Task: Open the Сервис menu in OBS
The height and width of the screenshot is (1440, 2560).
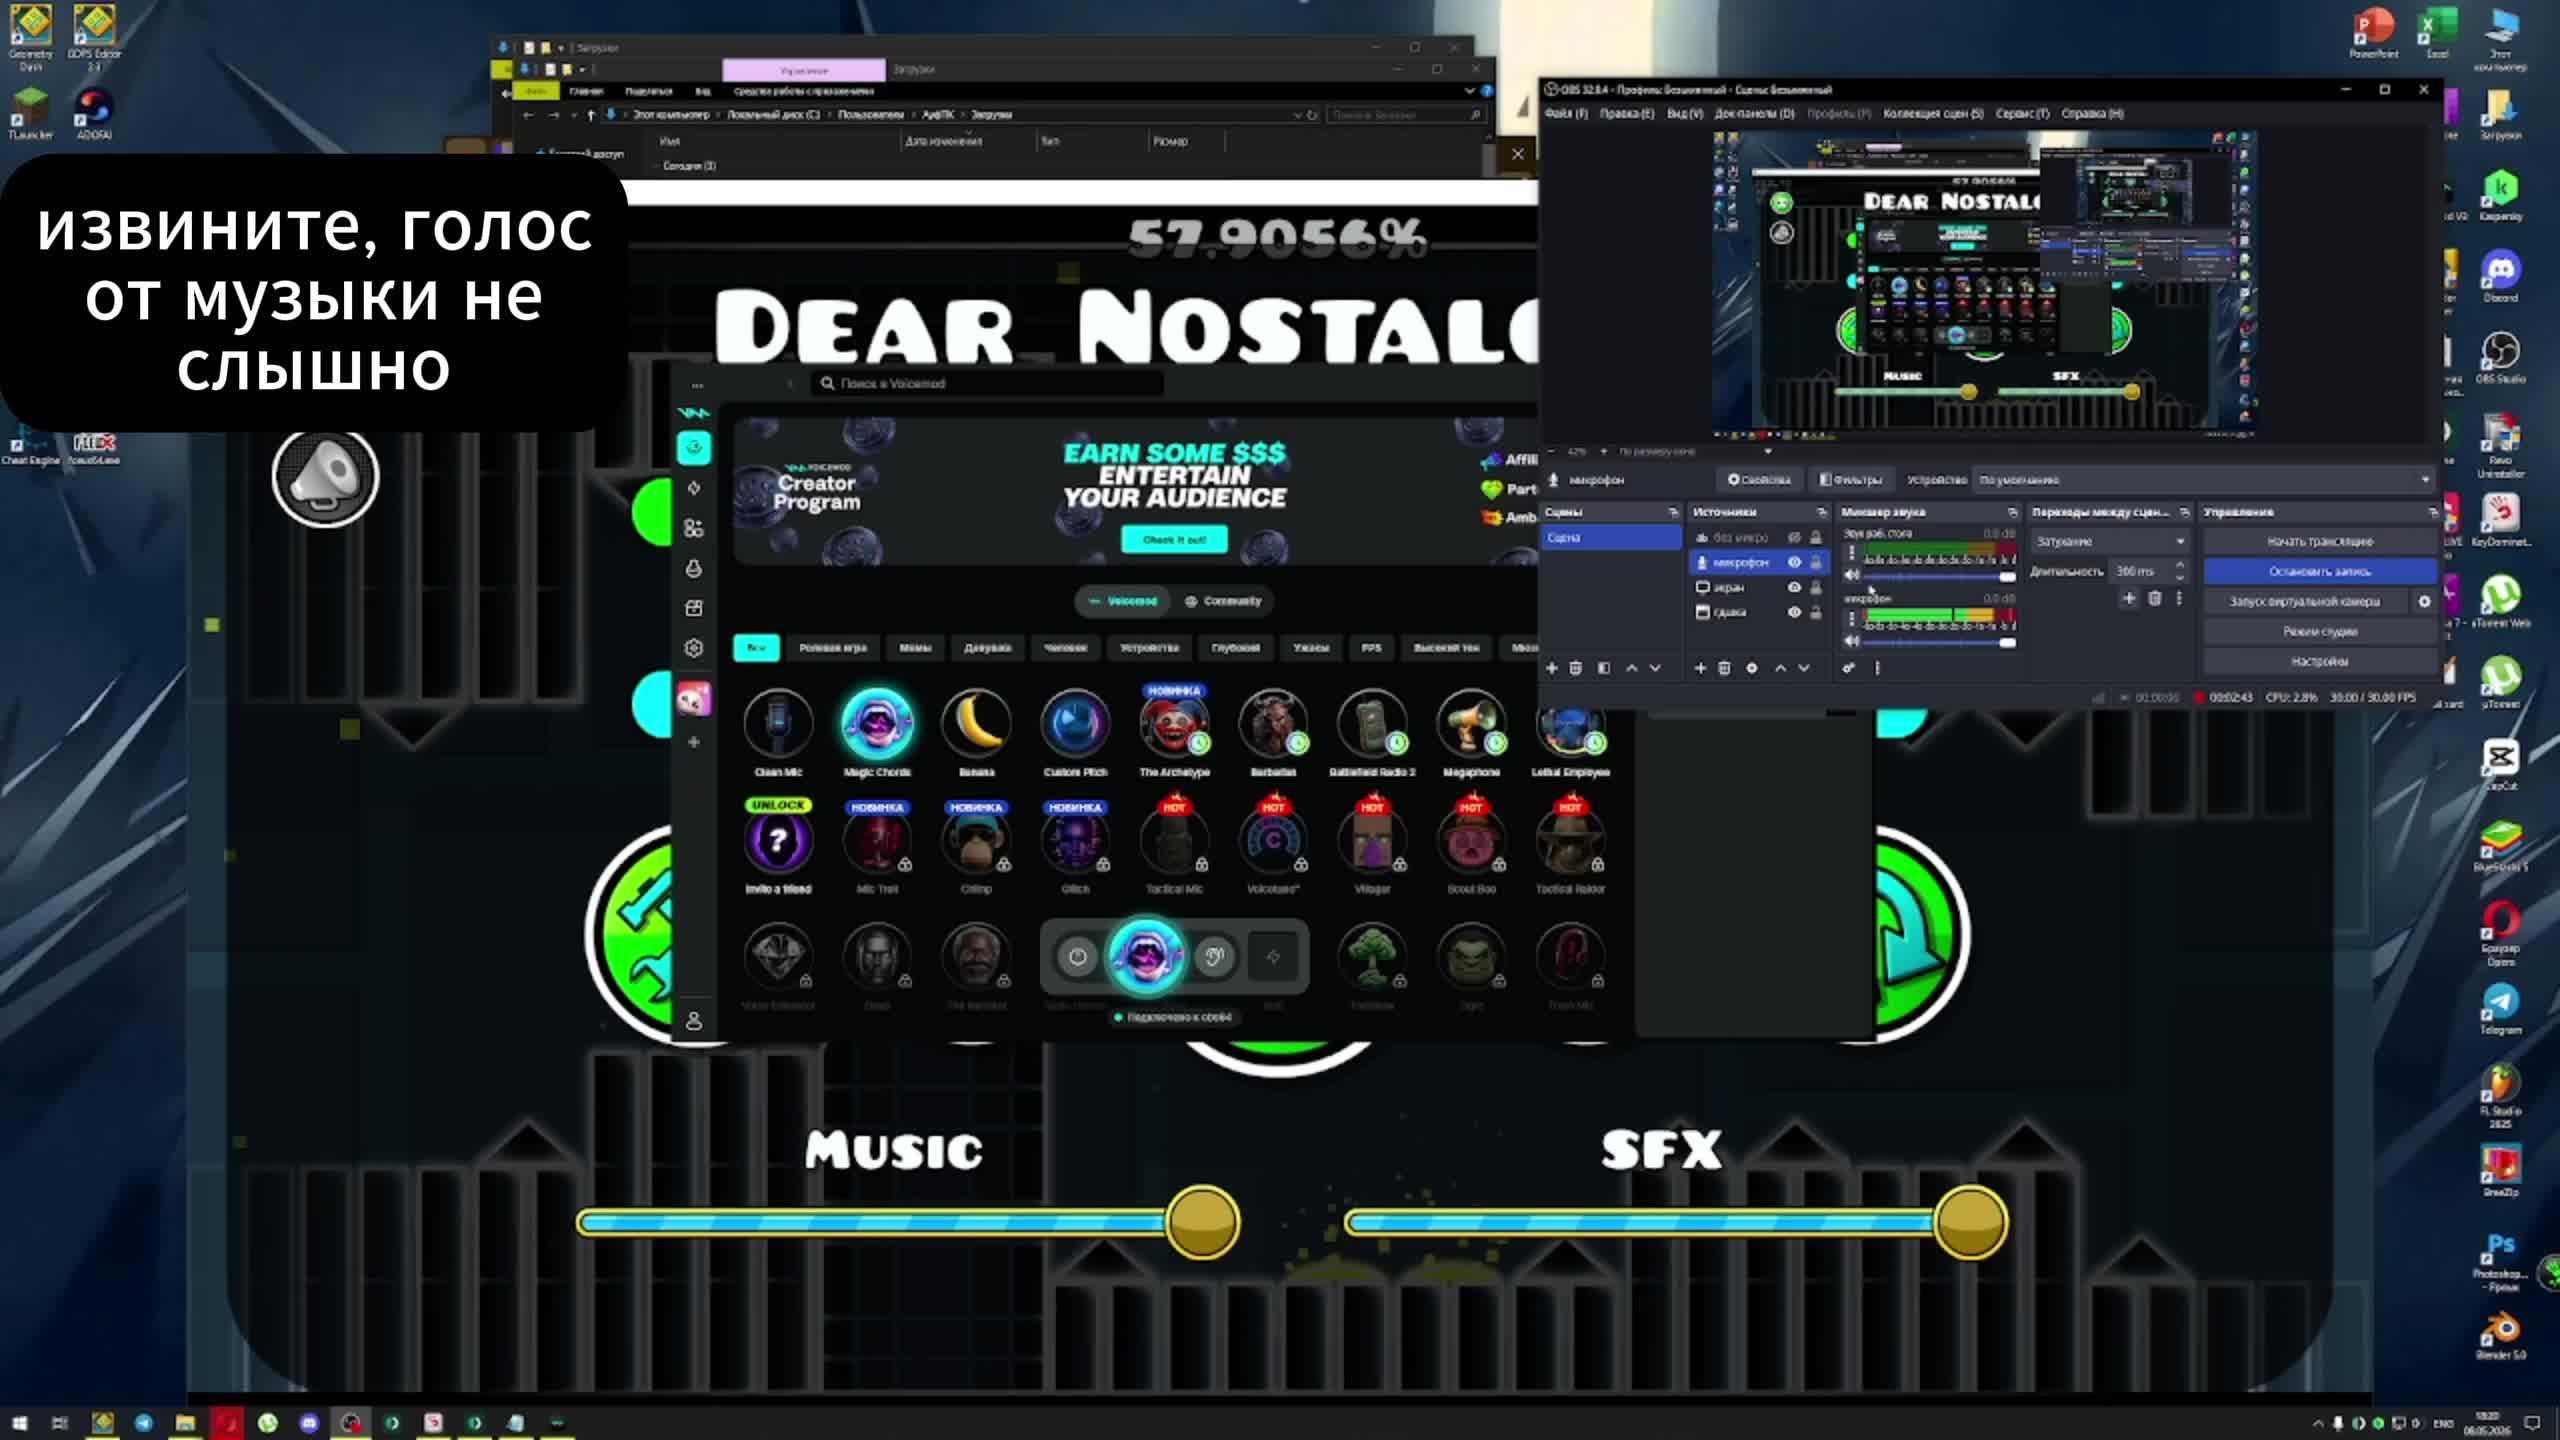Action: coord(2022,113)
